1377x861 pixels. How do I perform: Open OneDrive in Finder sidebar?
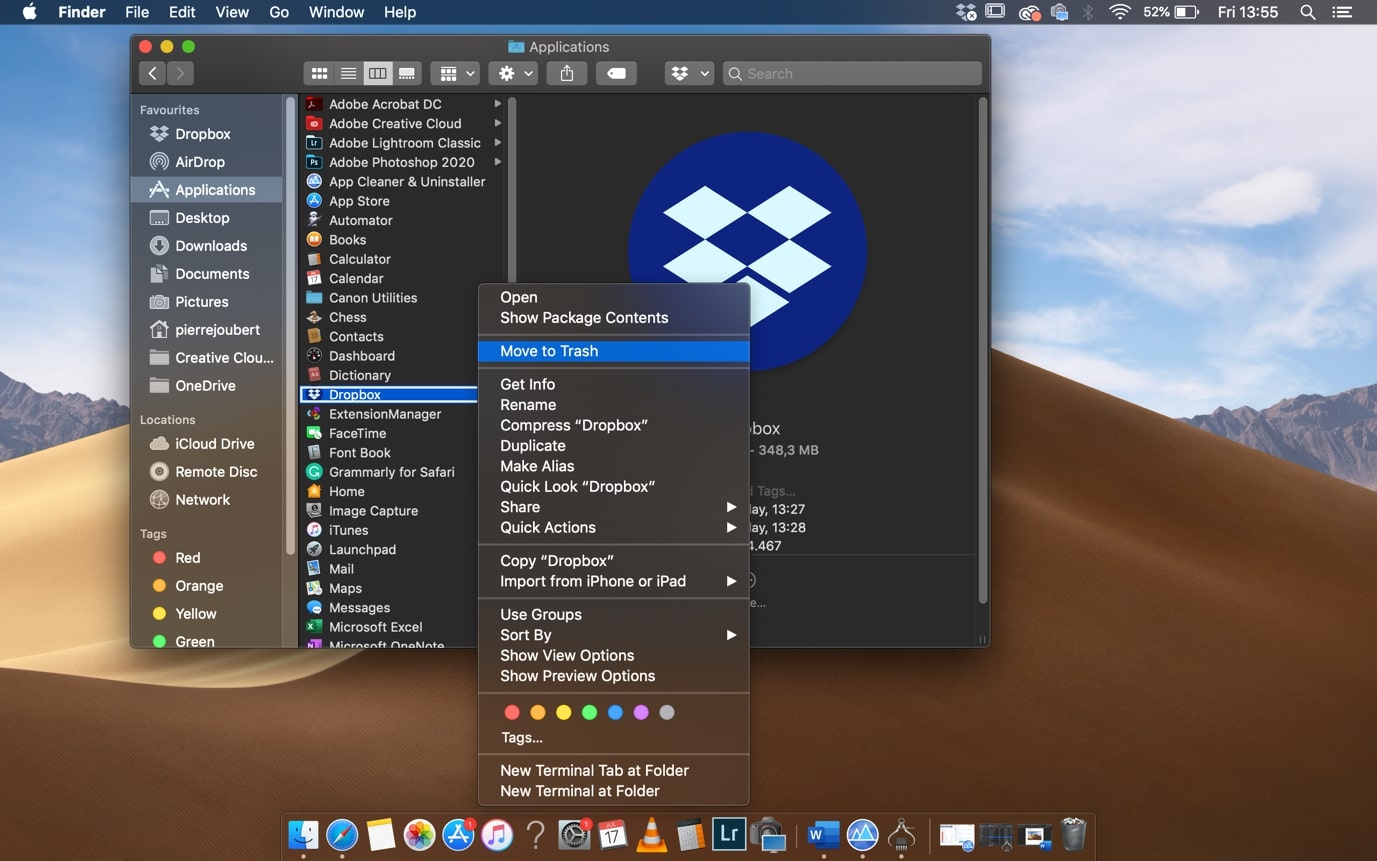207,386
